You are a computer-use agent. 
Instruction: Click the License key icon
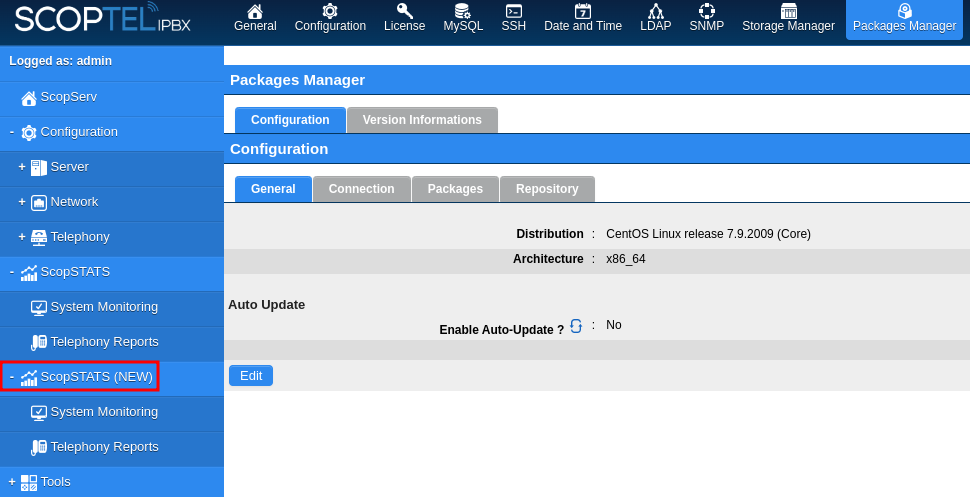[405, 11]
